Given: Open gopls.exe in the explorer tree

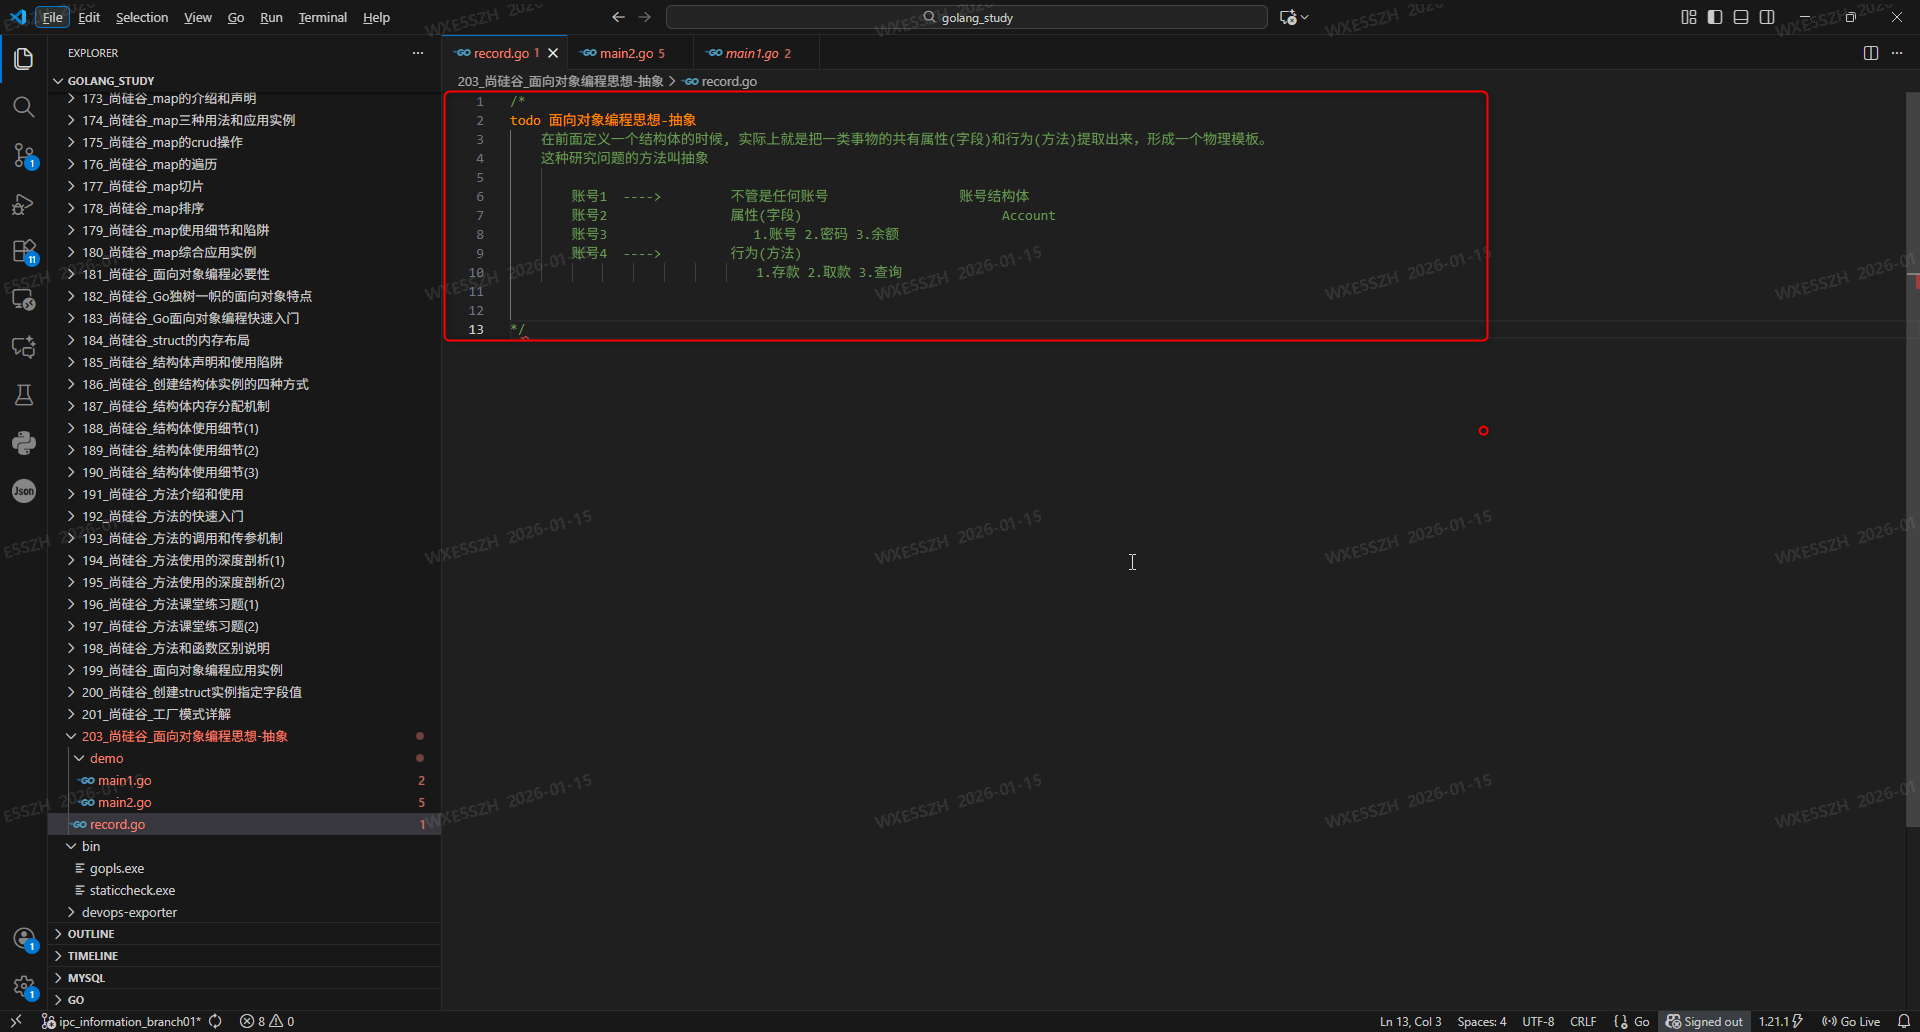Looking at the screenshot, I should (244, 868).
